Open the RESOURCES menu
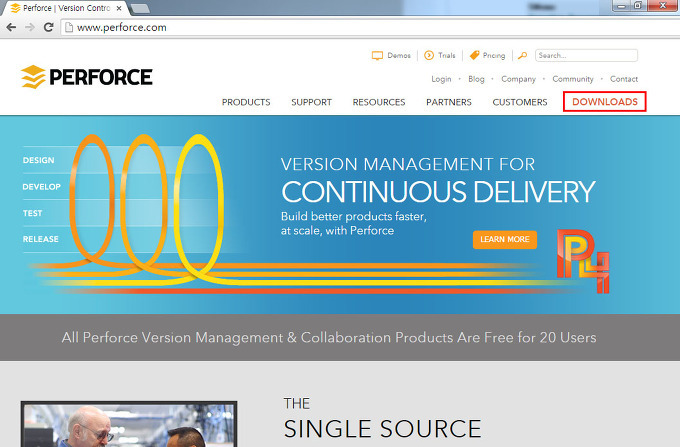Image resolution: width=680 pixels, height=447 pixels. (379, 102)
